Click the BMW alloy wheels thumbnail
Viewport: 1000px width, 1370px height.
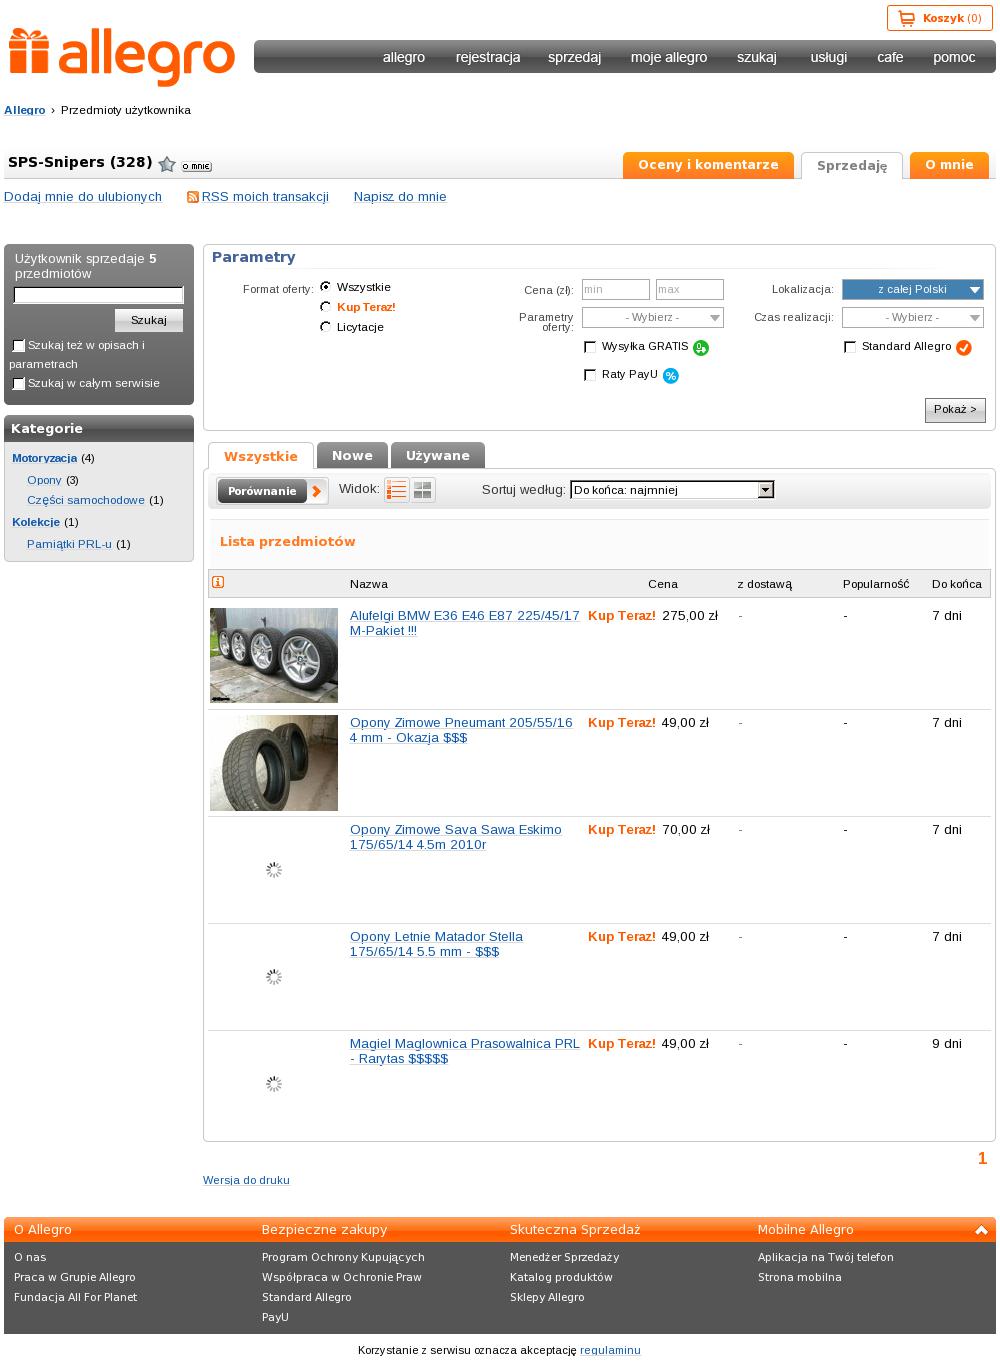tap(274, 655)
